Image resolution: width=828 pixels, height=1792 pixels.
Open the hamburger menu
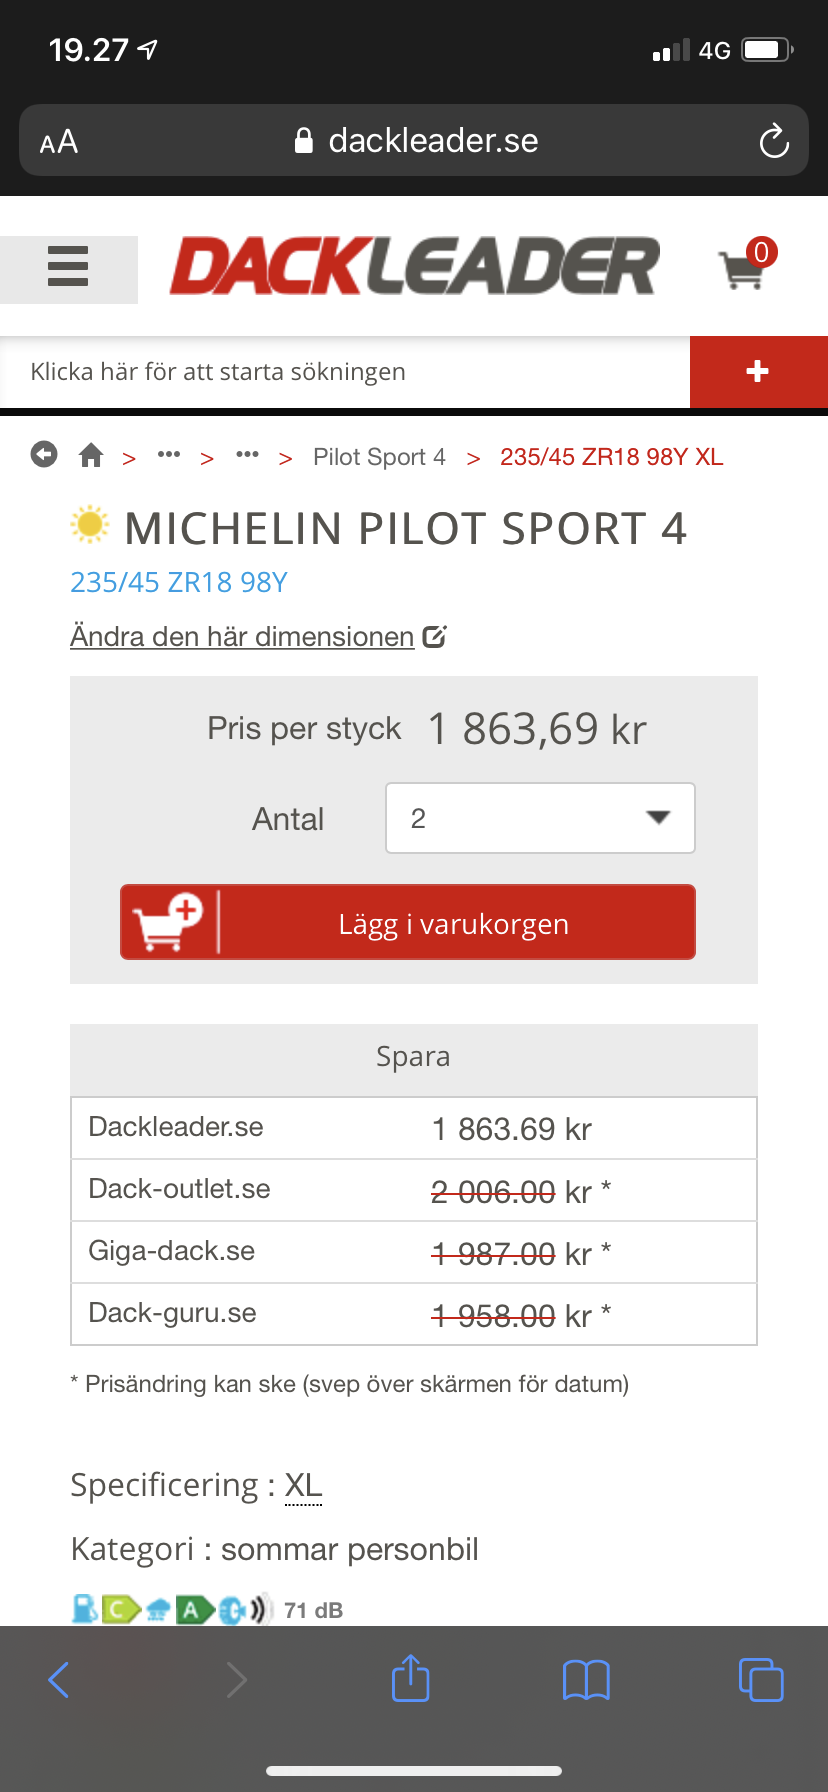(x=68, y=268)
